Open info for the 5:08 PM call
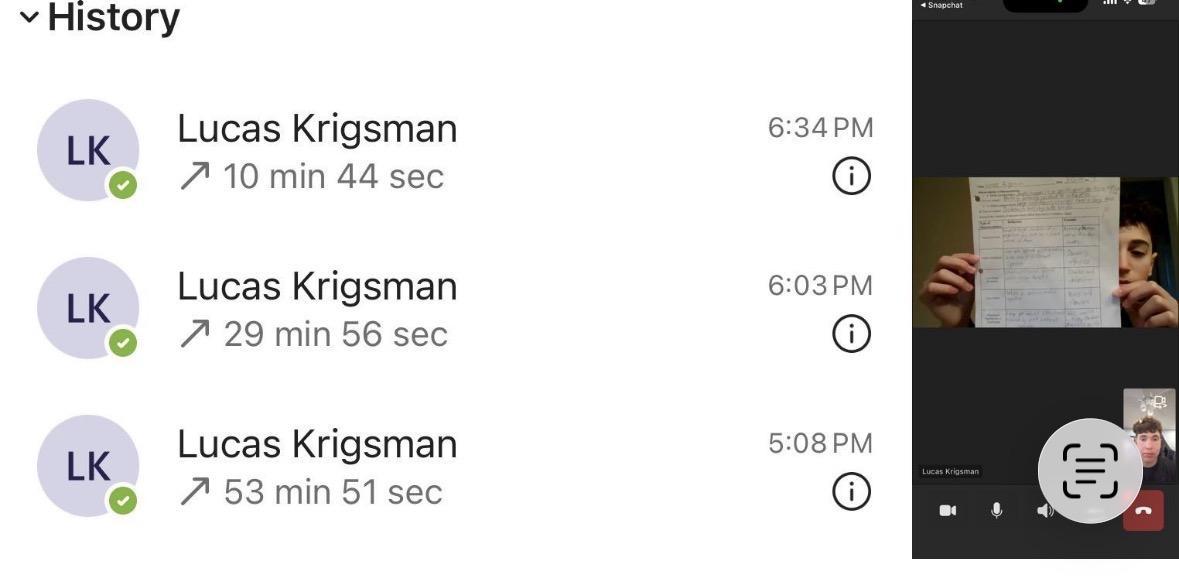Screen dimensions: 1179x584 pyautogui.click(x=851, y=491)
